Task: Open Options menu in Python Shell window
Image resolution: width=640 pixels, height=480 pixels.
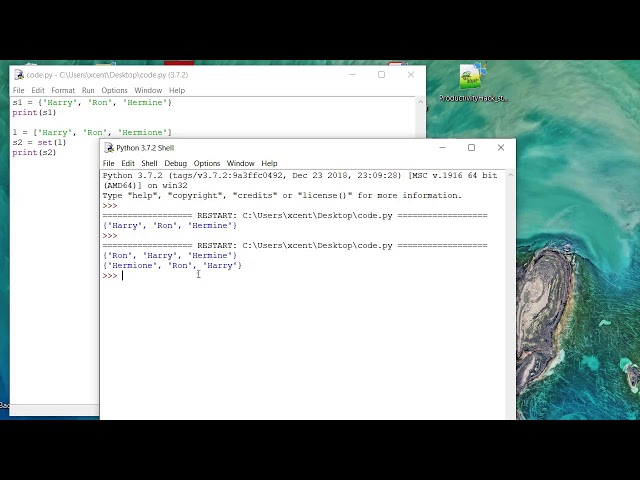Action: (x=207, y=163)
